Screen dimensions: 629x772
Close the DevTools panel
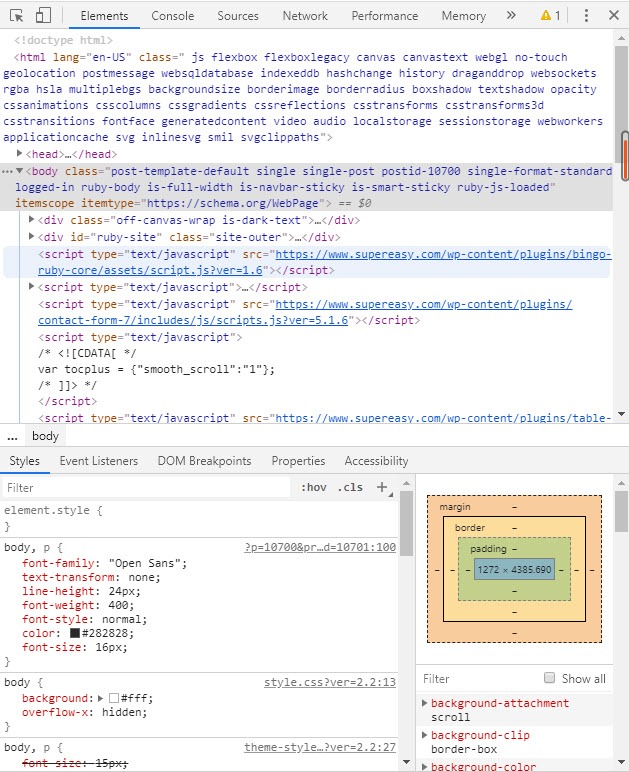[614, 15]
